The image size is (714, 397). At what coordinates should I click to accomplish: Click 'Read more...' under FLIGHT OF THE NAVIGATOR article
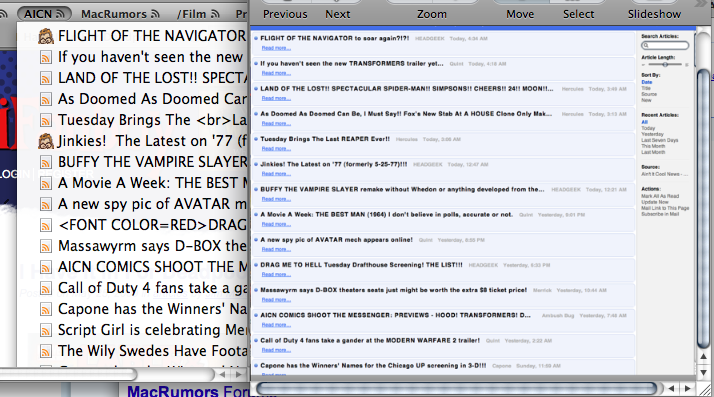click(x=276, y=48)
